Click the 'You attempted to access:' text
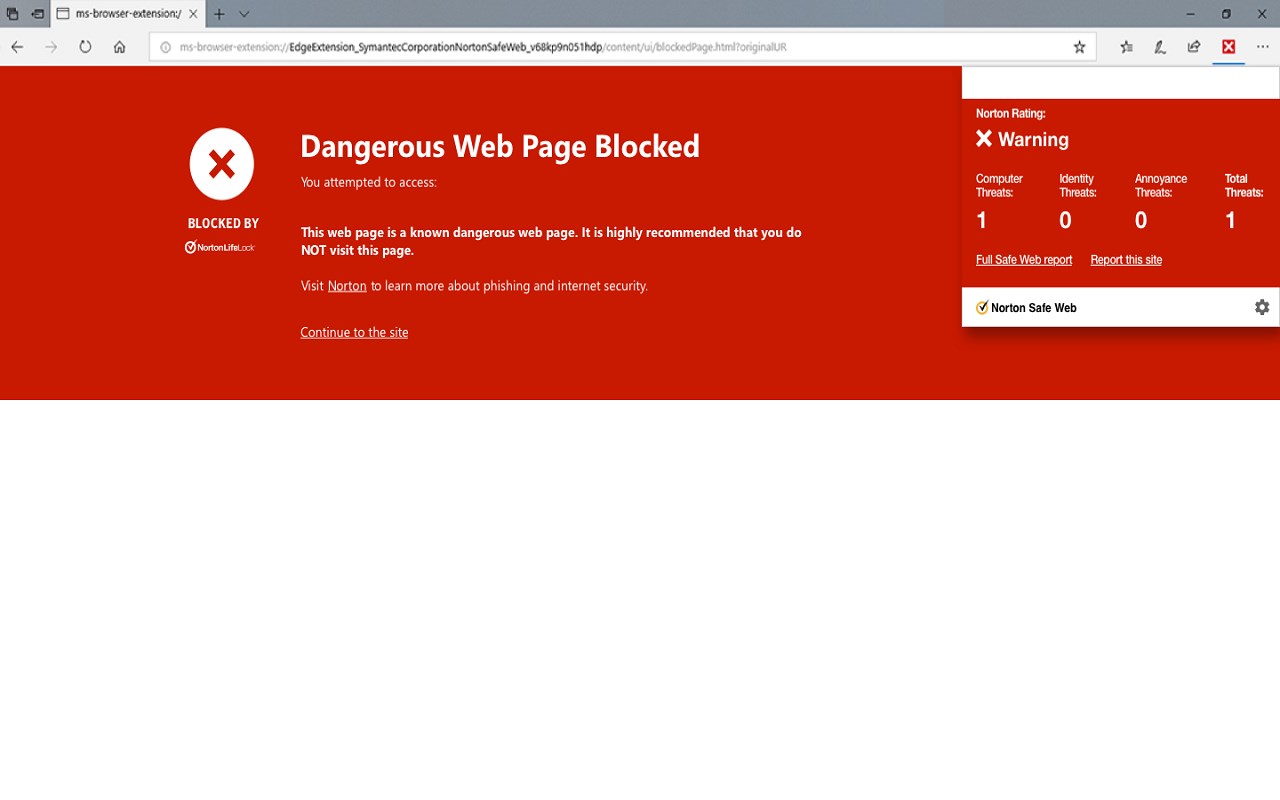 click(369, 182)
